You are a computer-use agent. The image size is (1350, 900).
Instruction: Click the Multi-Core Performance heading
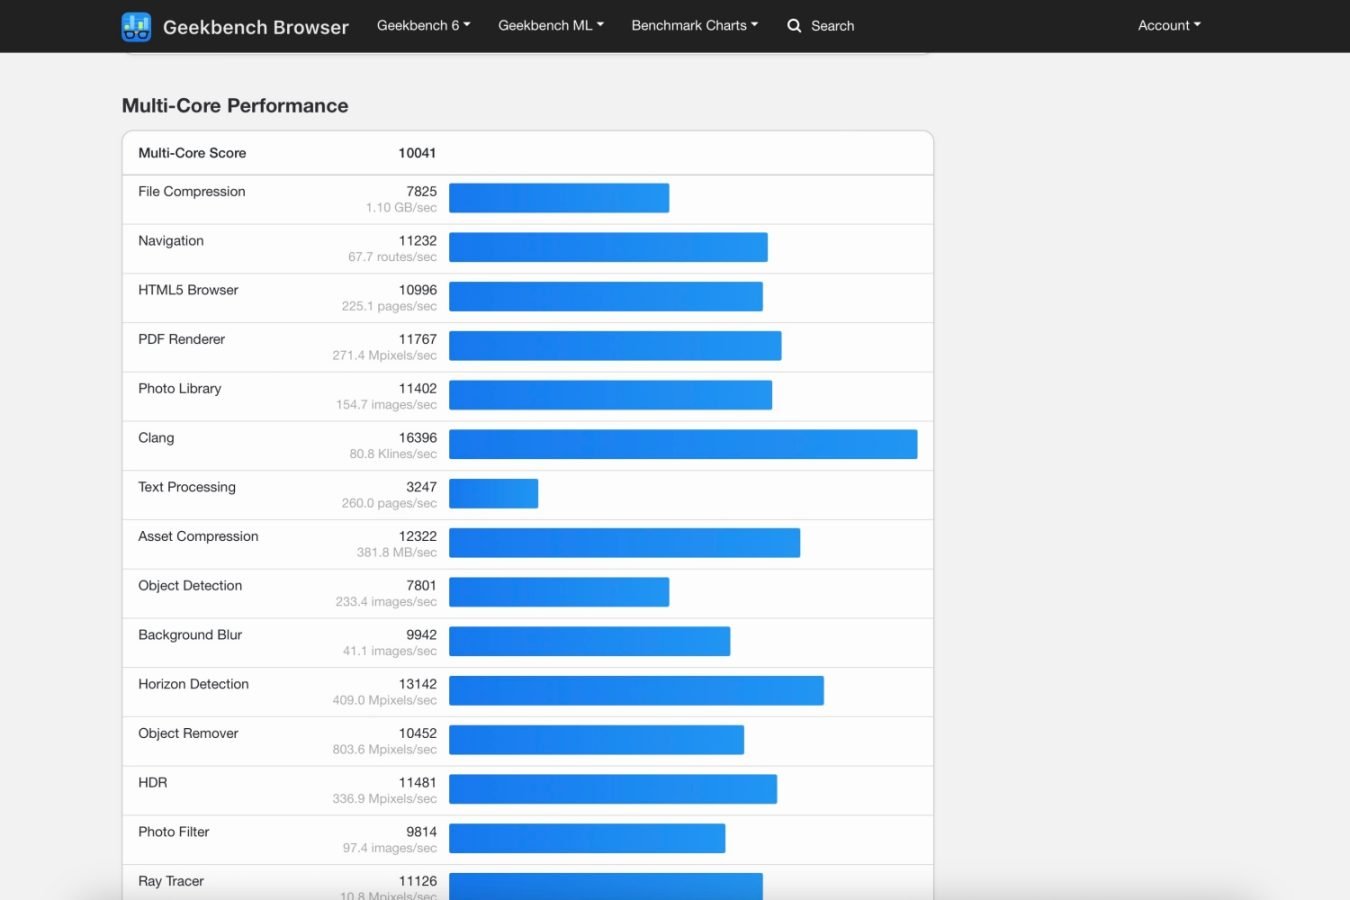(x=235, y=106)
